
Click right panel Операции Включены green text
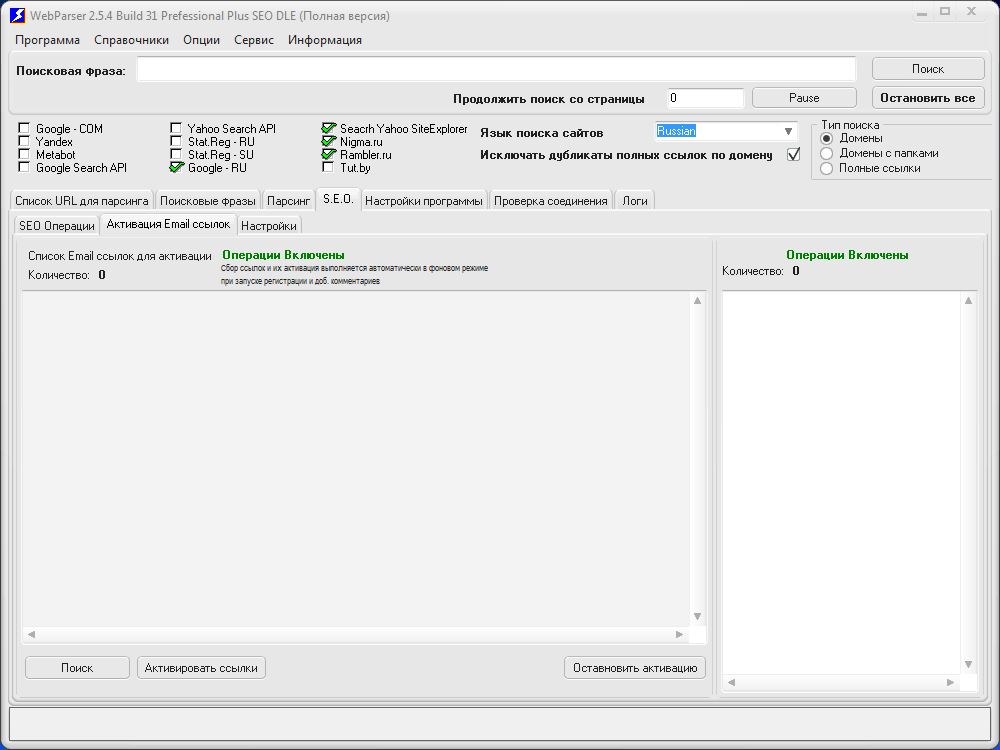847,254
